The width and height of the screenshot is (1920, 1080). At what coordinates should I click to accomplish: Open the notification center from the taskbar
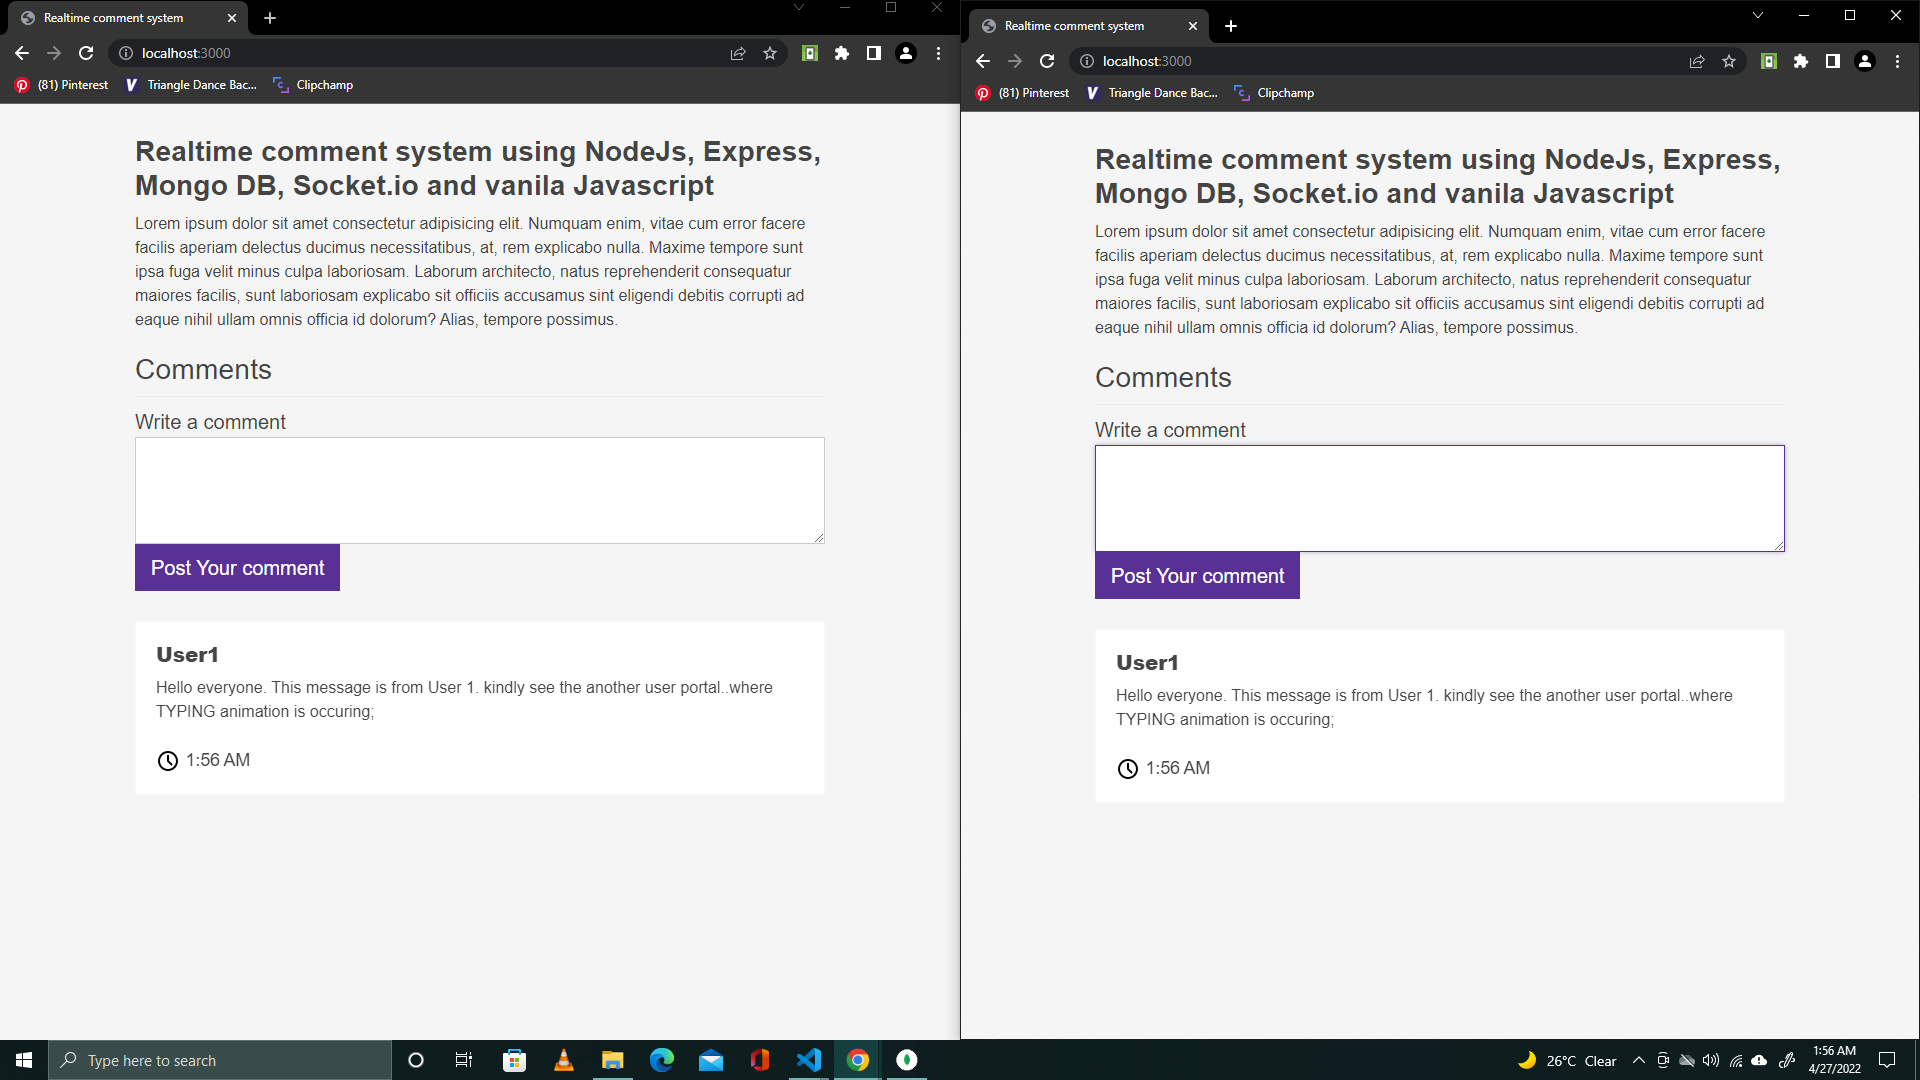(1890, 1060)
